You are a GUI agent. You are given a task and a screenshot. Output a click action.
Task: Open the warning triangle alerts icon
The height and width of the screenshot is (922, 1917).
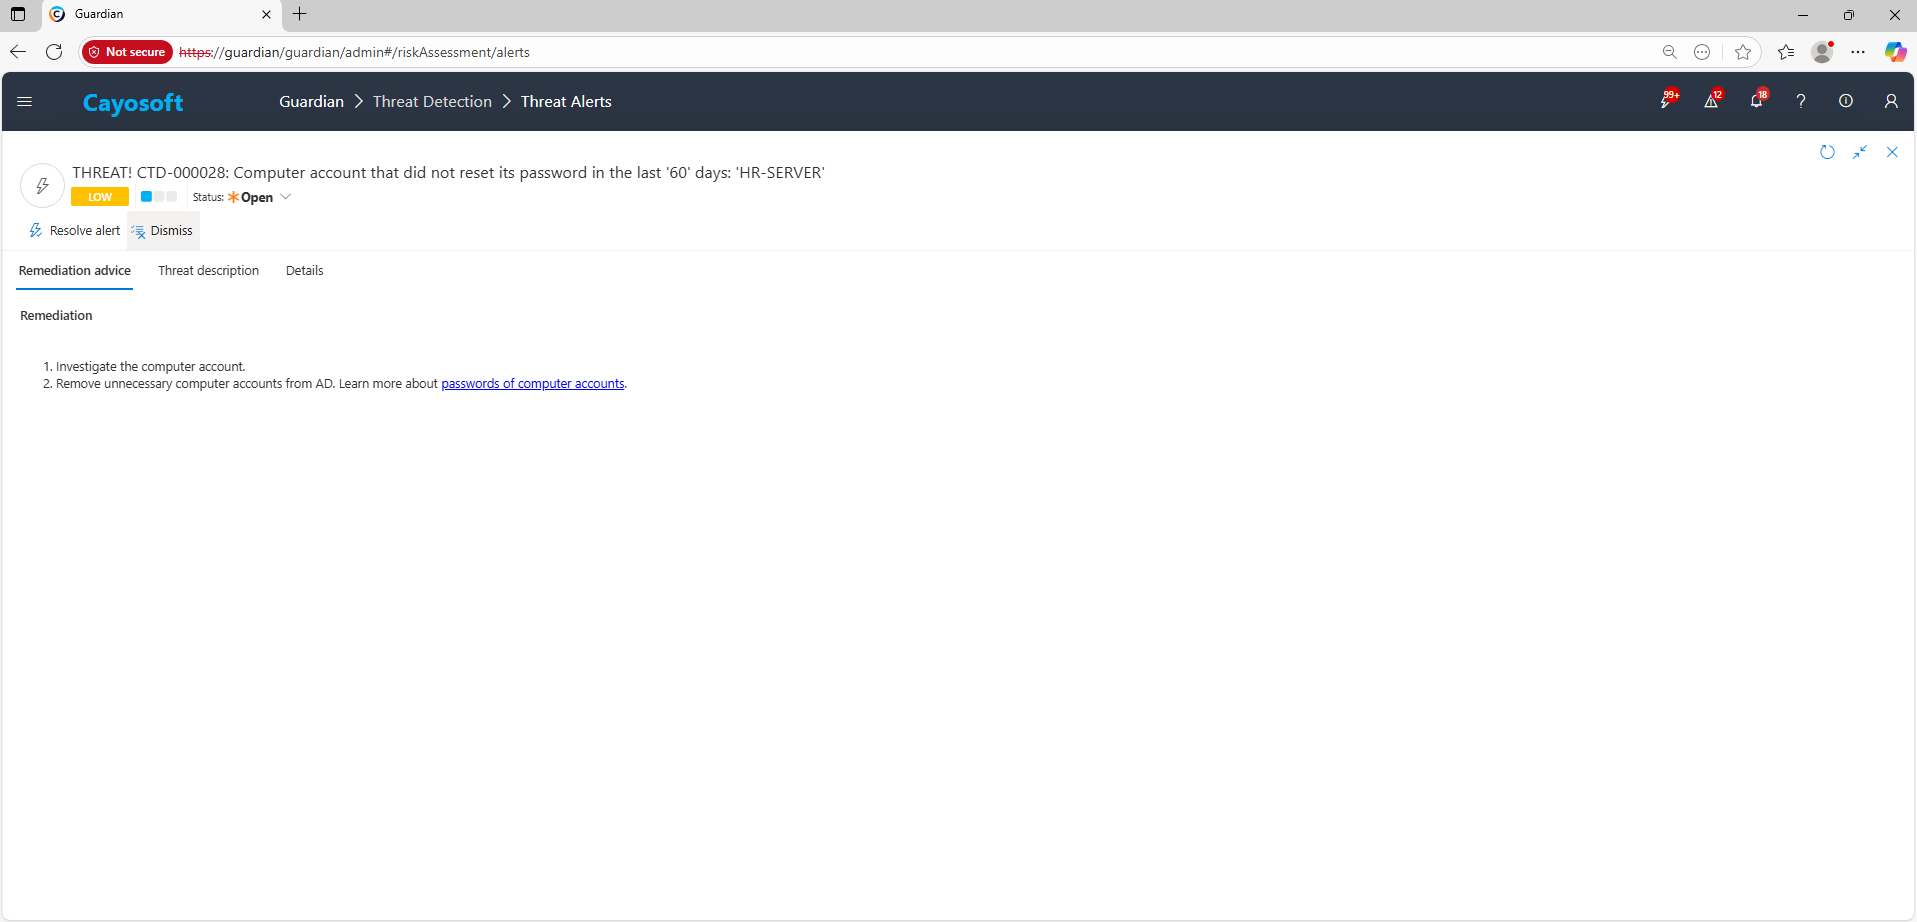click(x=1711, y=101)
